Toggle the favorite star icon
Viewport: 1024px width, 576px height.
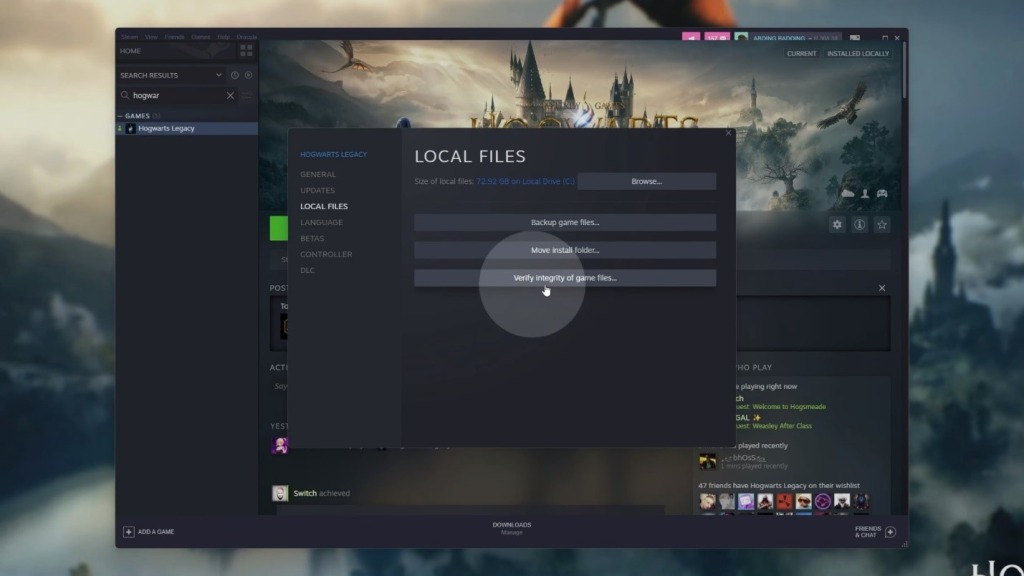pos(882,225)
